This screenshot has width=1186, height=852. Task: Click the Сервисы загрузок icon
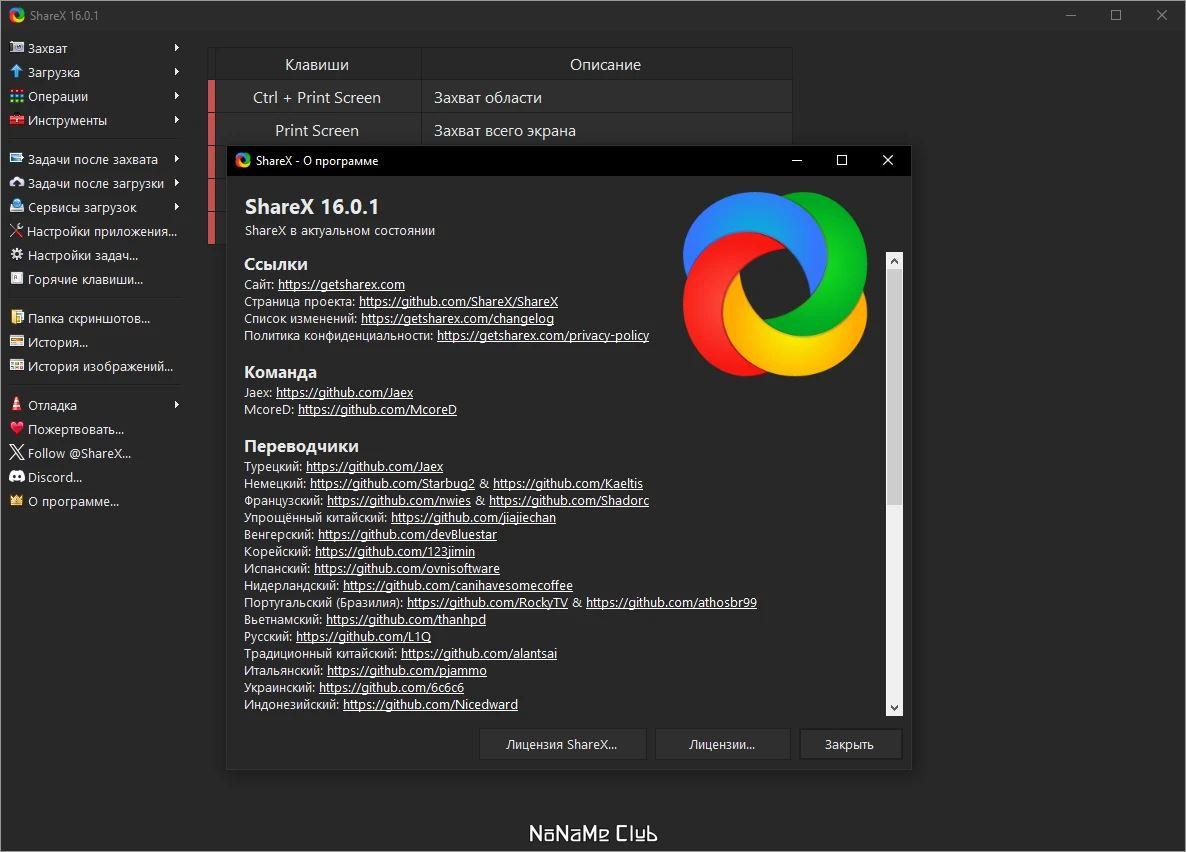tap(17, 207)
